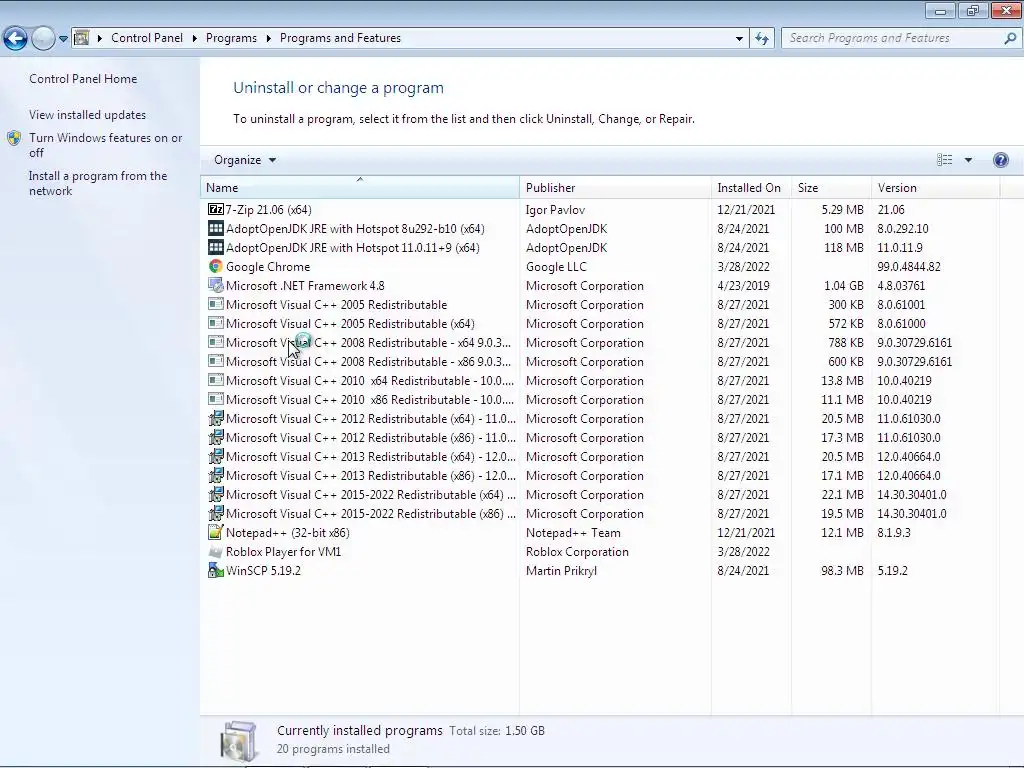The height and width of the screenshot is (768, 1024).
Task: Click the 1.04 GB size cell
Action: tap(843, 285)
